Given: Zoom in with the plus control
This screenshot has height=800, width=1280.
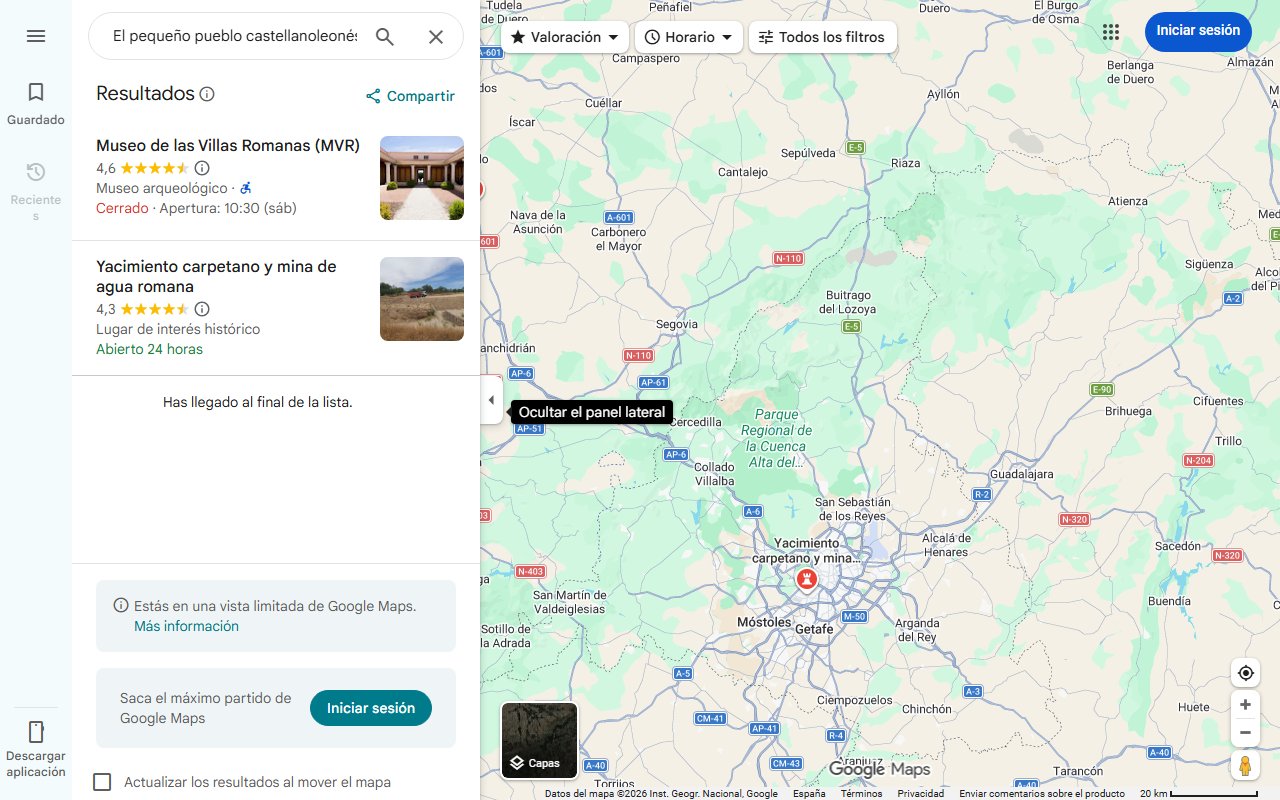Looking at the screenshot, I should click(1245, 704).
